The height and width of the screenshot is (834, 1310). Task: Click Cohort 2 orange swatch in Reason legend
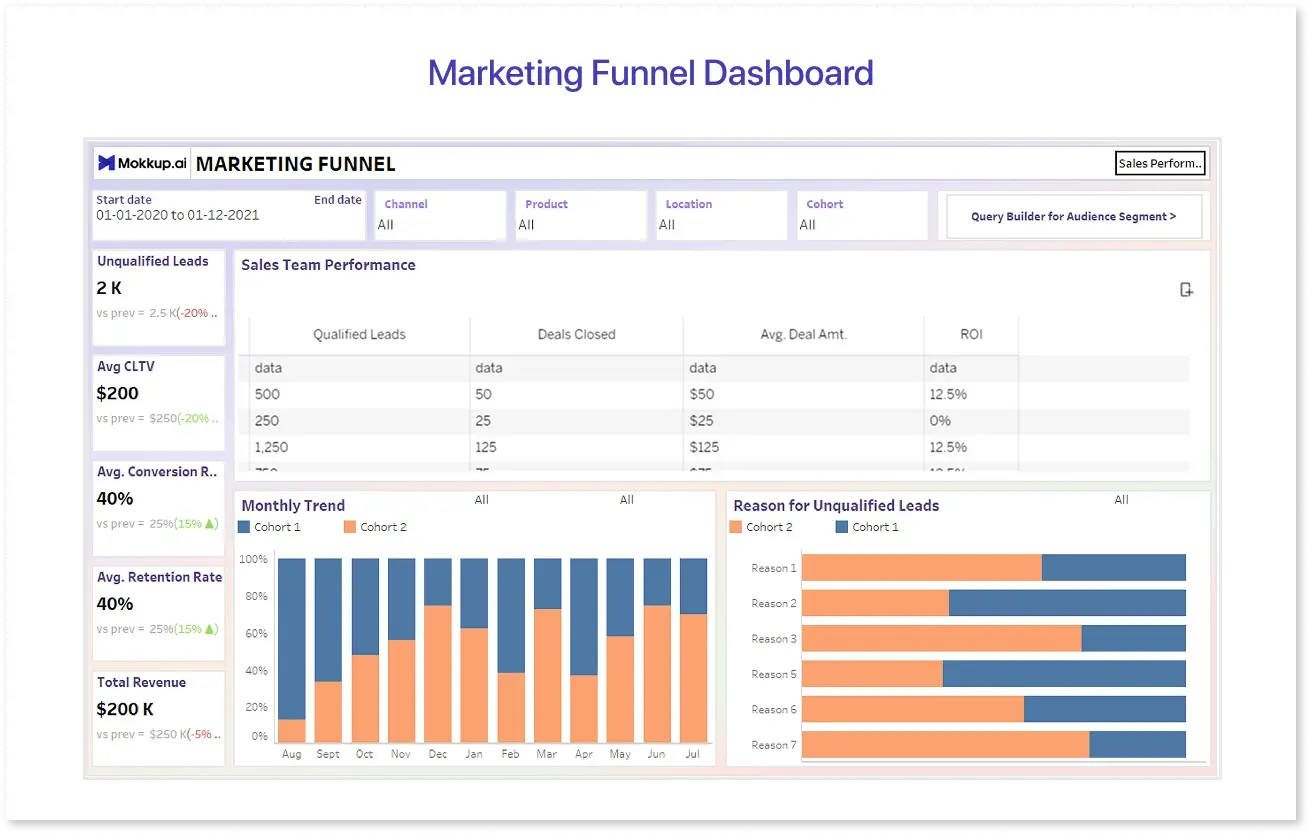coord(736,527)
